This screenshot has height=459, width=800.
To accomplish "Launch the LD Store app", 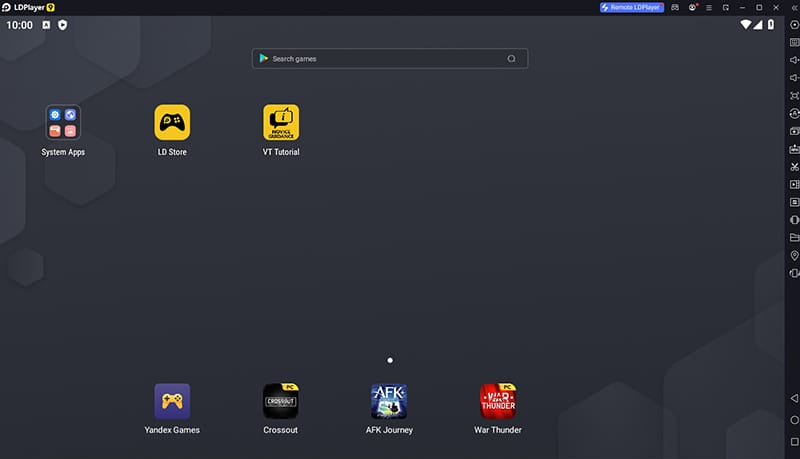I will tap(172, 122).
